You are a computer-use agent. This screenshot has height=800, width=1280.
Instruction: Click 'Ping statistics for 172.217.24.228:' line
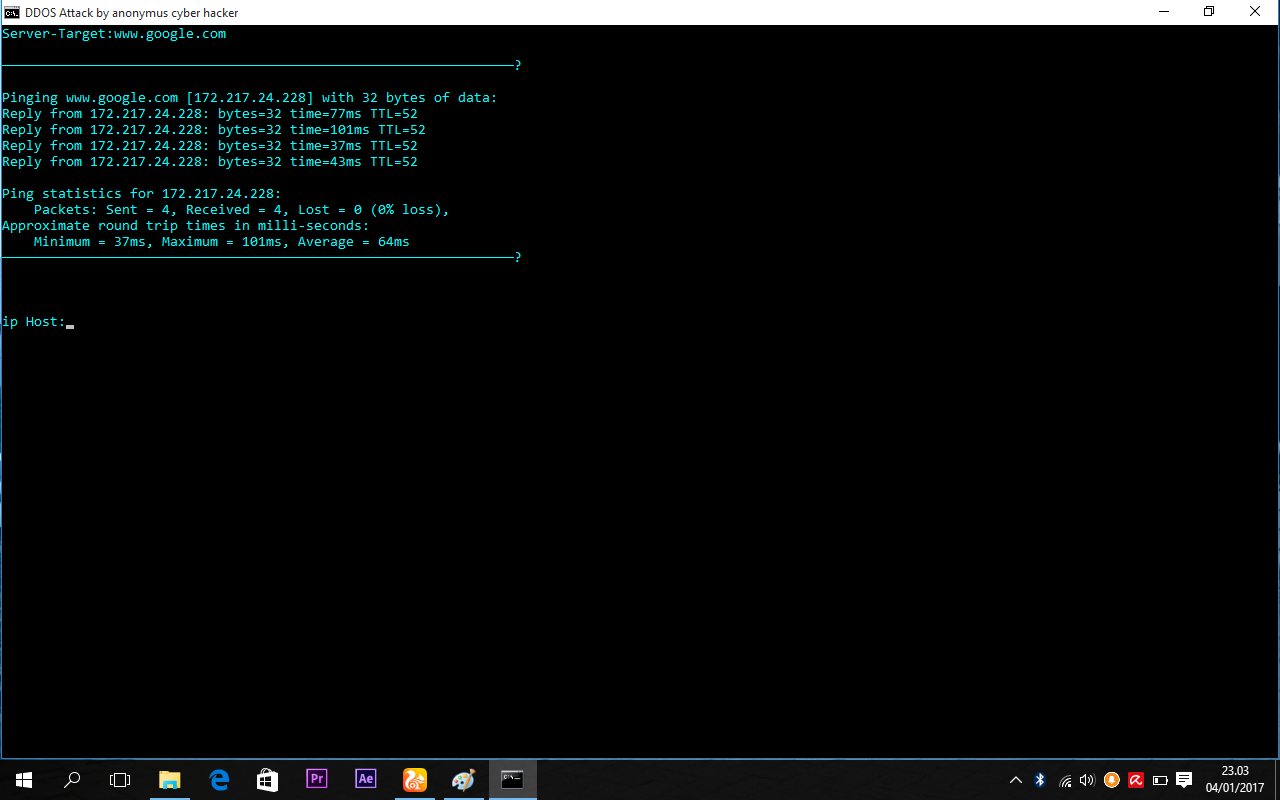pos(142,194)
